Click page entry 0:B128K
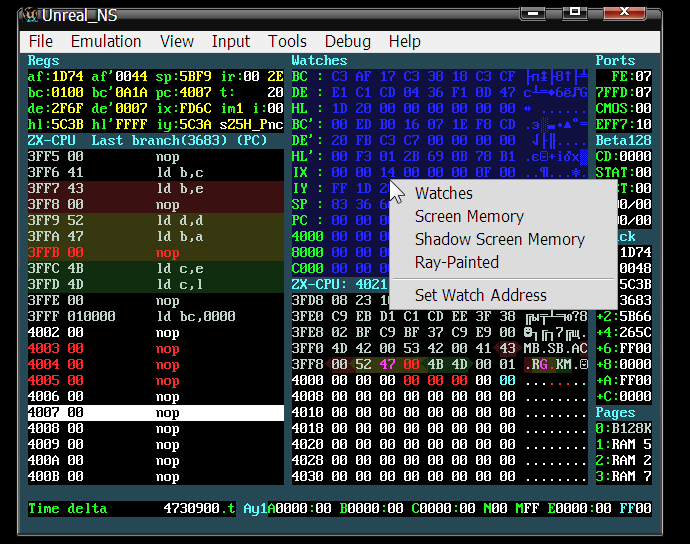 tap(624, 428)
